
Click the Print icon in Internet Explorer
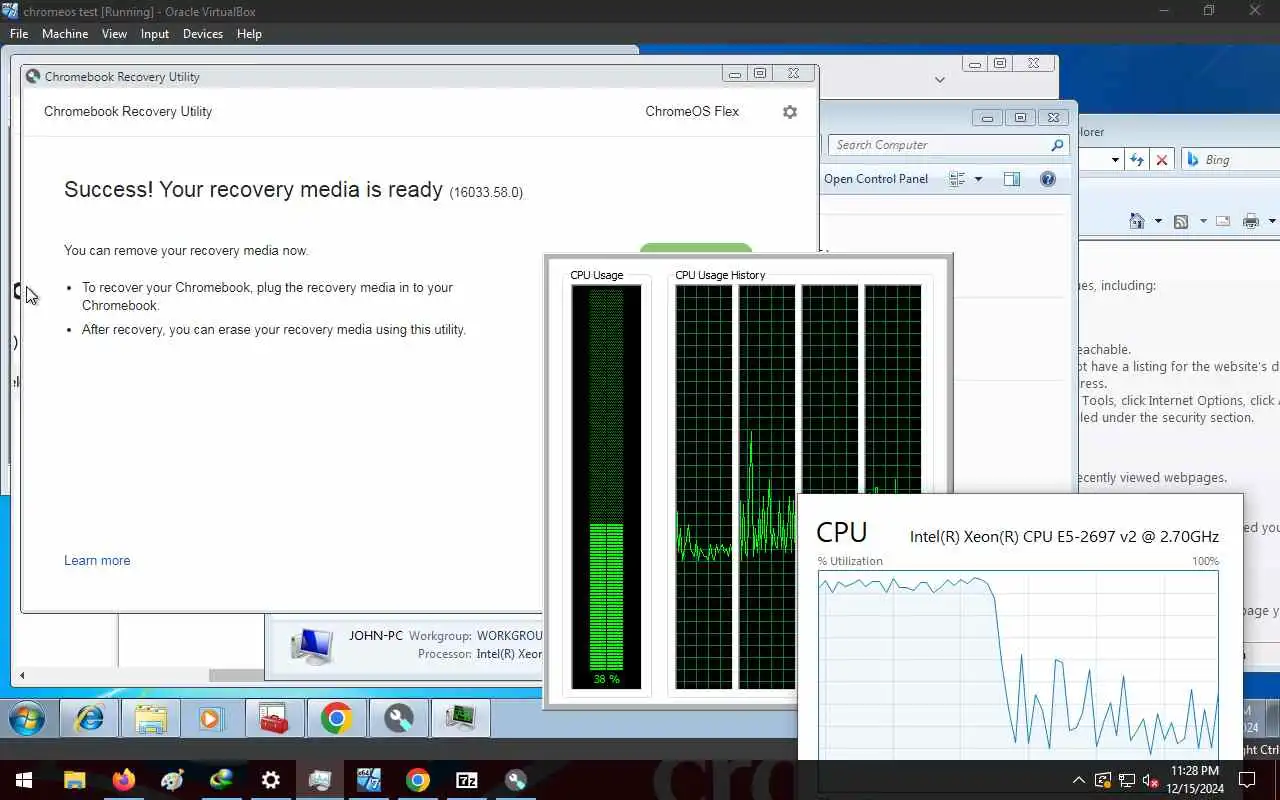[1251, 221]
